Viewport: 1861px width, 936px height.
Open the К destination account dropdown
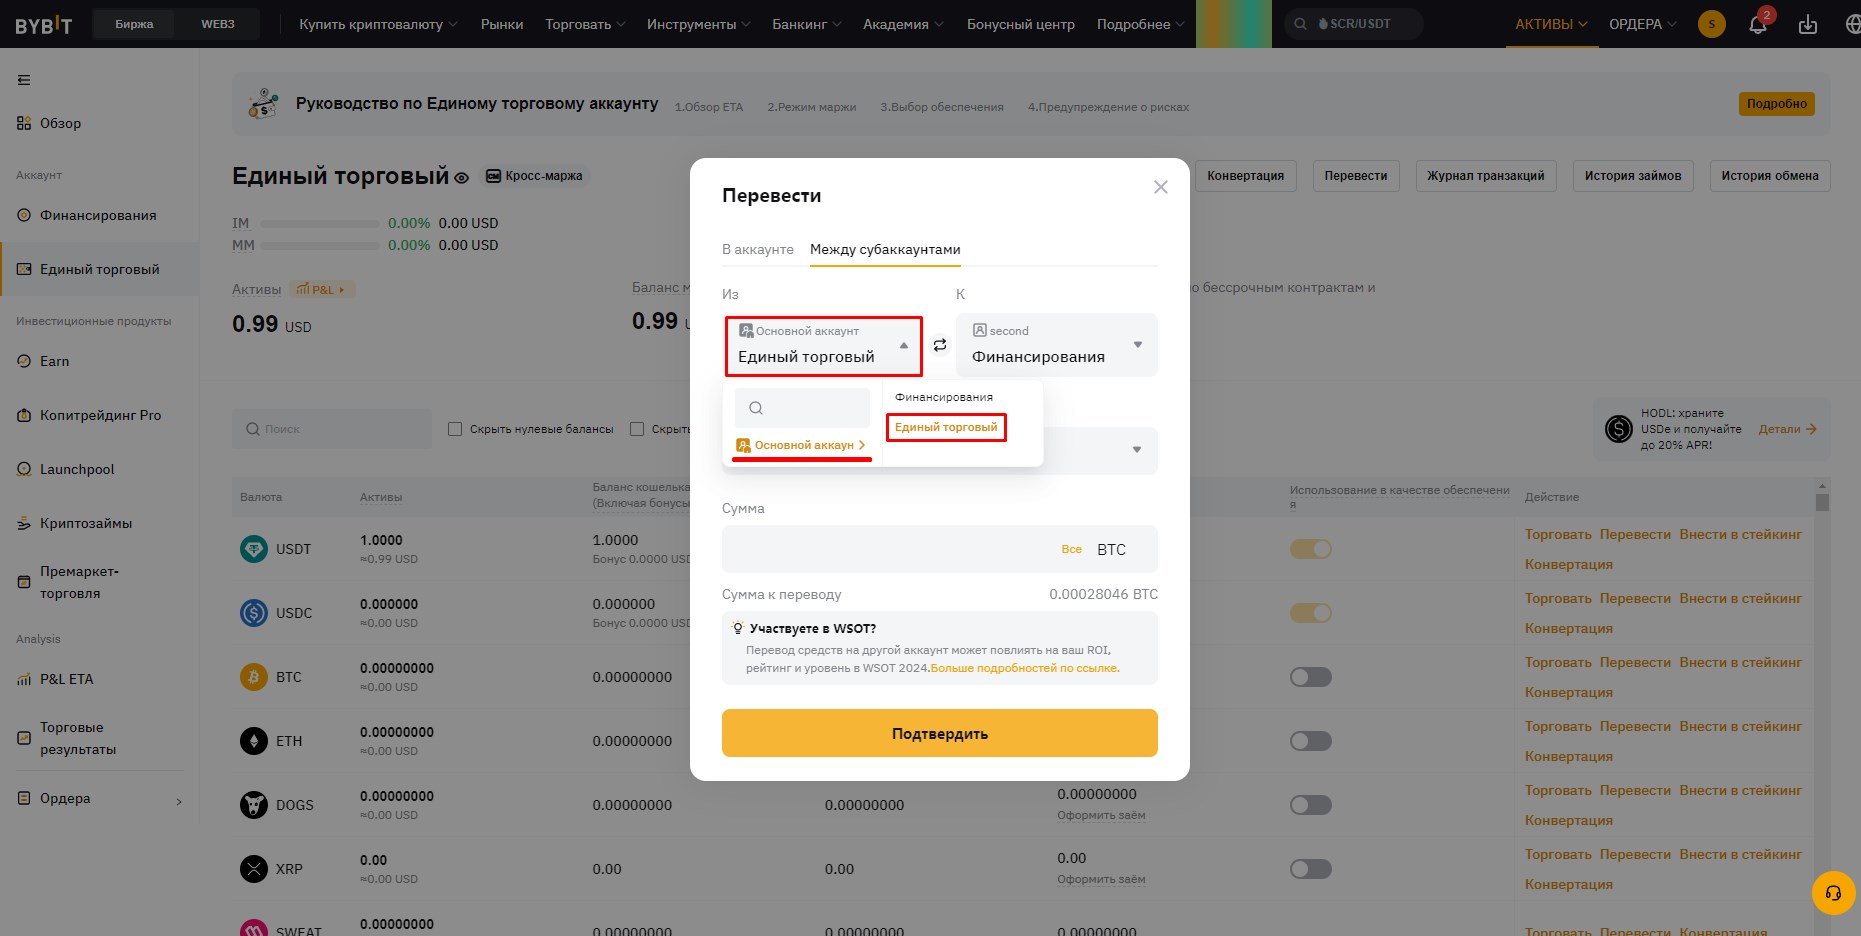pyautogui.click(x=1057, y=345)
